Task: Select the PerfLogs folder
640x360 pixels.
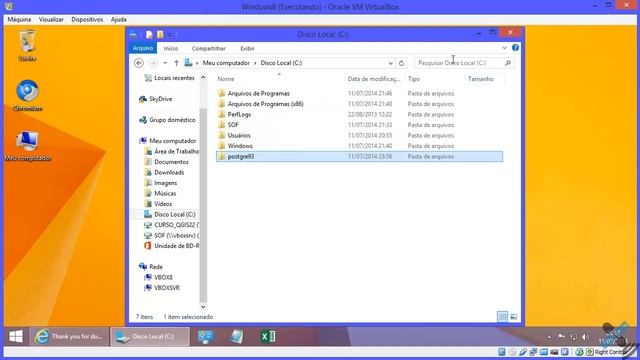Action: (x=239, y=114)
